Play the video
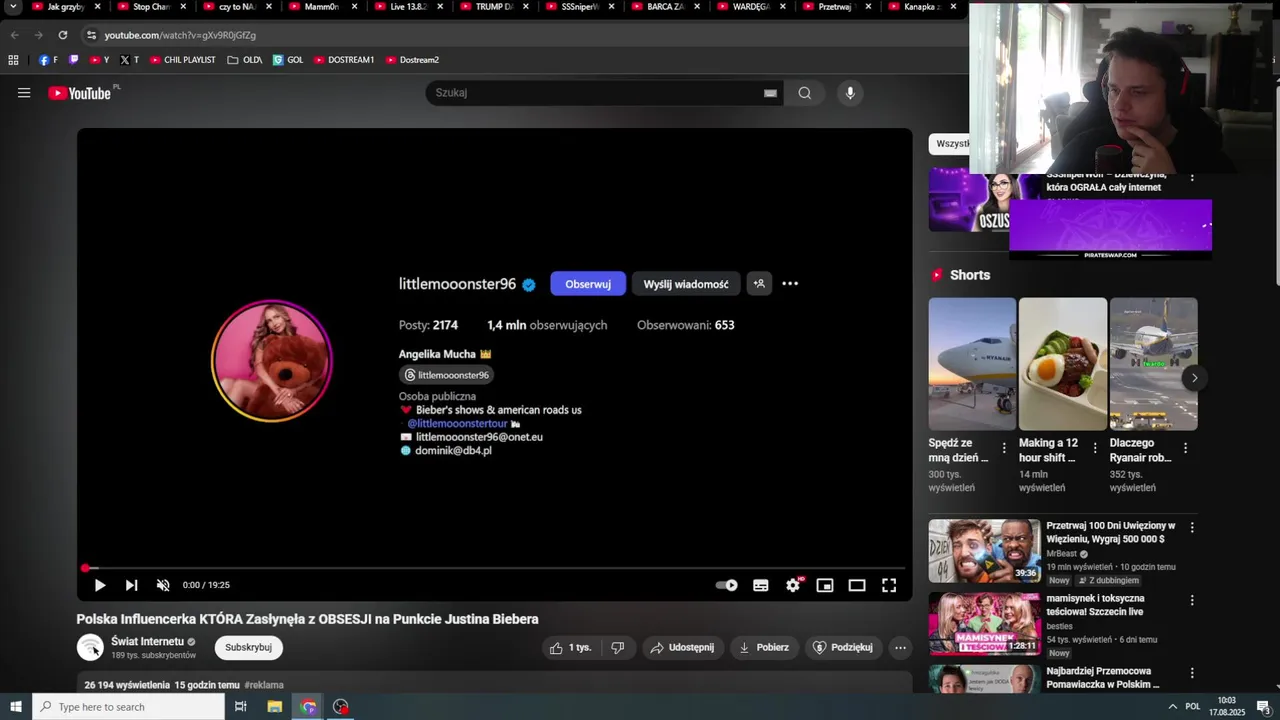The height and width of the screenshot is (720, 1280). tap(100, 585)
